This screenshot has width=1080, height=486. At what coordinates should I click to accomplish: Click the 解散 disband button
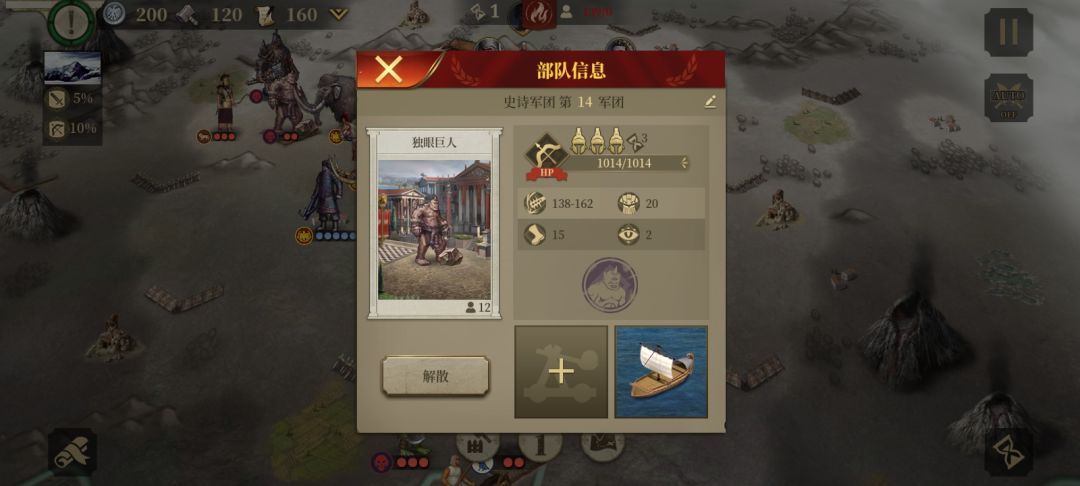[x=435, y=376]
